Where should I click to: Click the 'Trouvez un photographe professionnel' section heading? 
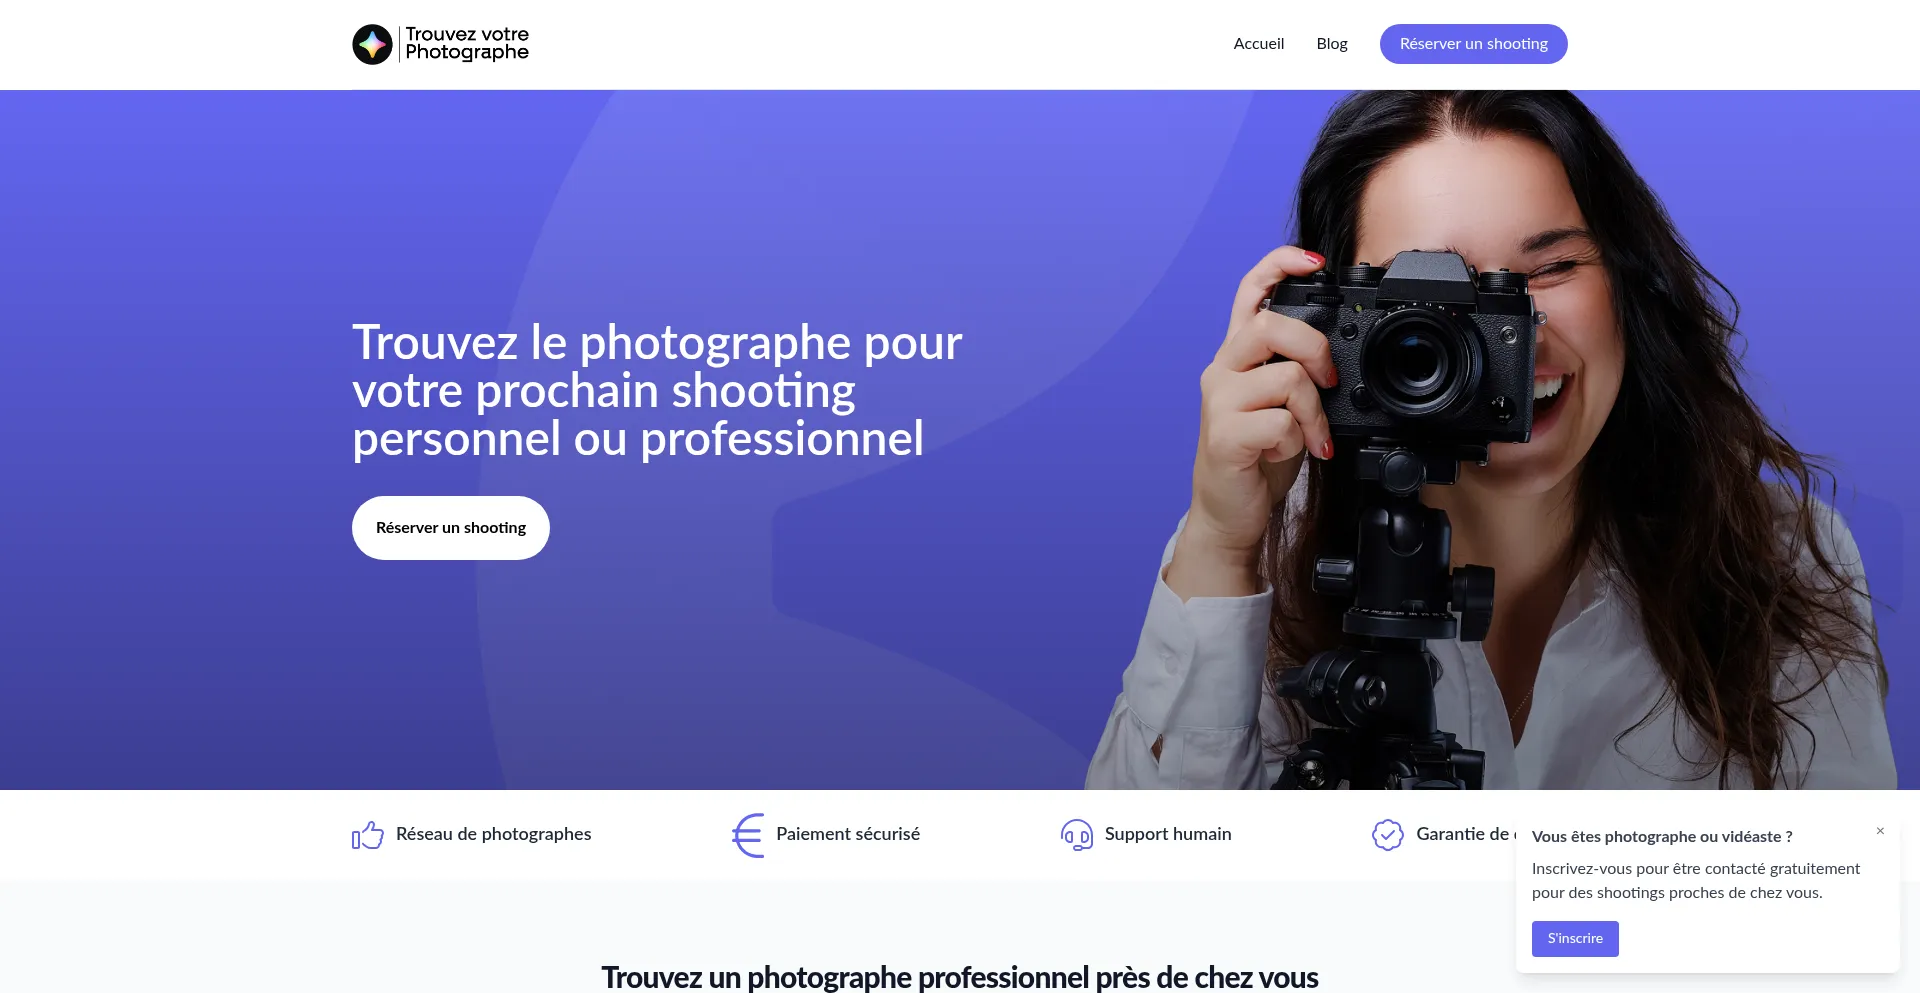click(960, 977)
